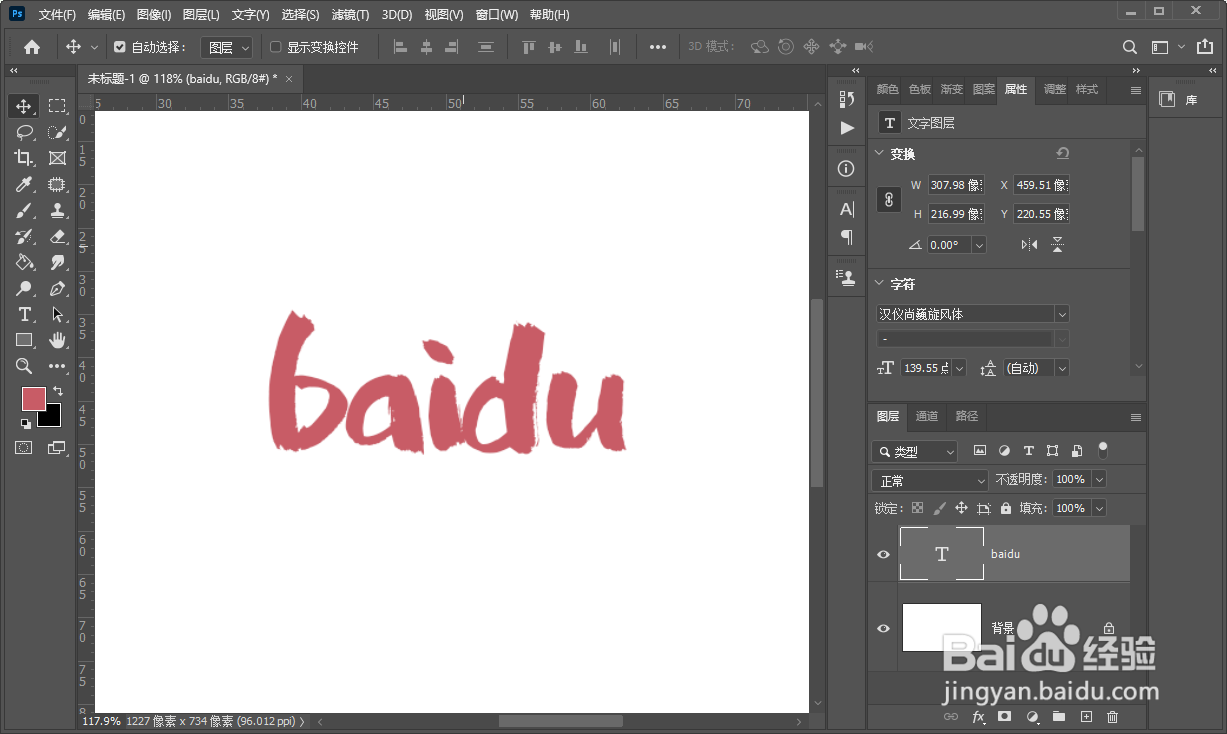Switch to the 调整 tab
Viewport: 1227px width, 734px height.
(1055, 89)
